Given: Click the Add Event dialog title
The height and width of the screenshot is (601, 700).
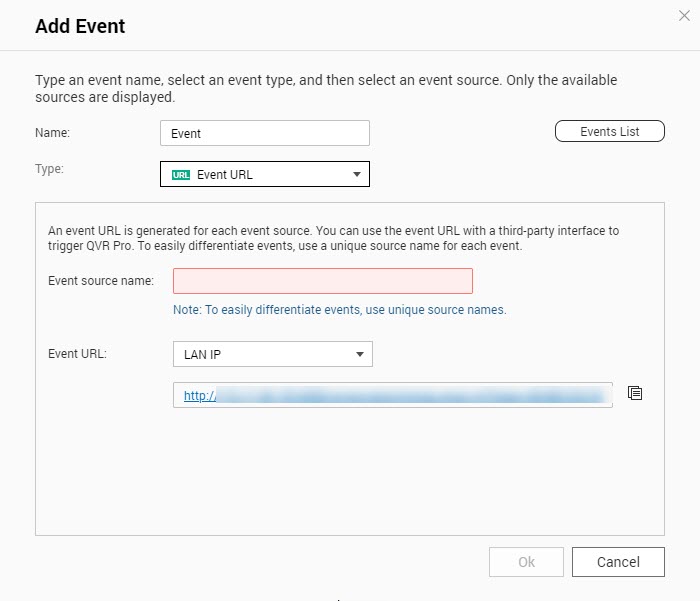Looking at the screenshot, I should (80, 27).
